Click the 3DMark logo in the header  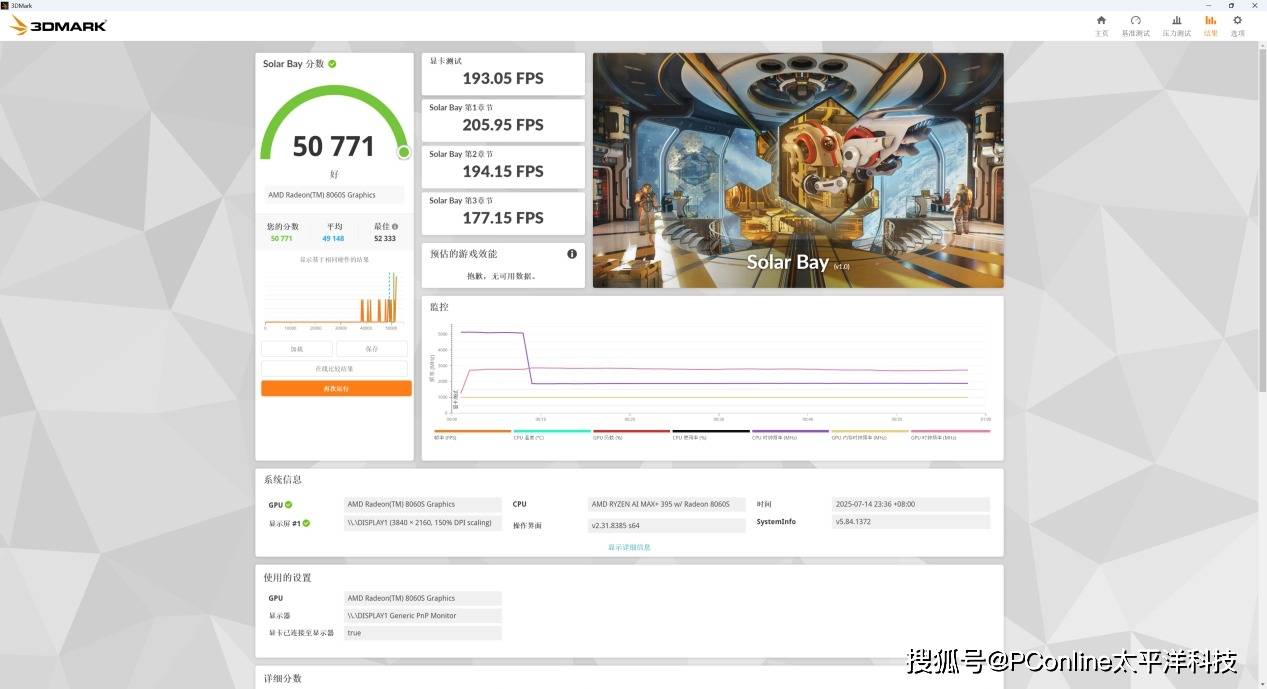[x=58, y=26]
